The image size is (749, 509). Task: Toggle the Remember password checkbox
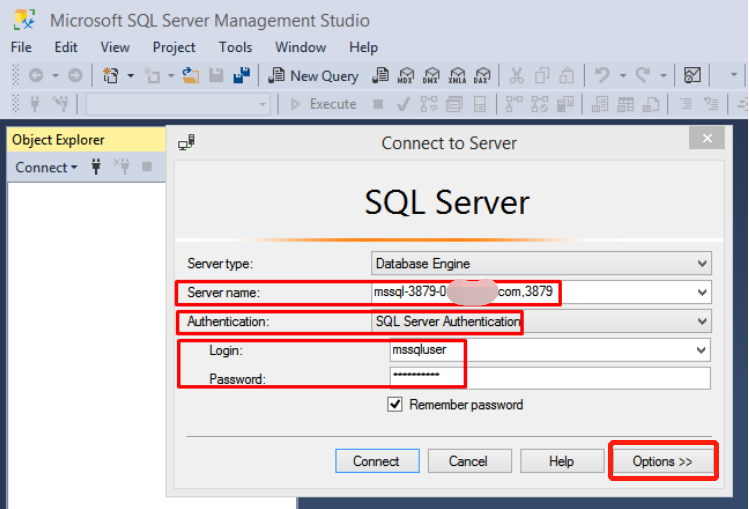(395, 405)
